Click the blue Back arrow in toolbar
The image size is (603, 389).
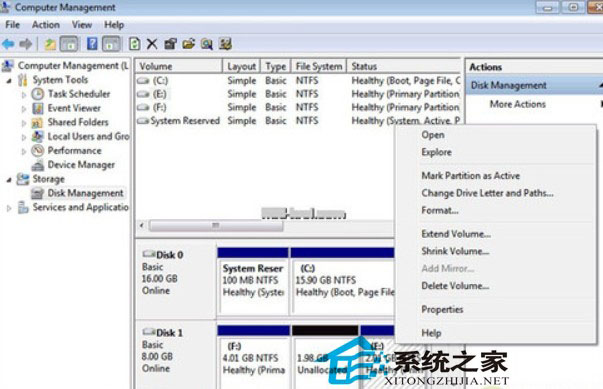[x=8, y=44]
